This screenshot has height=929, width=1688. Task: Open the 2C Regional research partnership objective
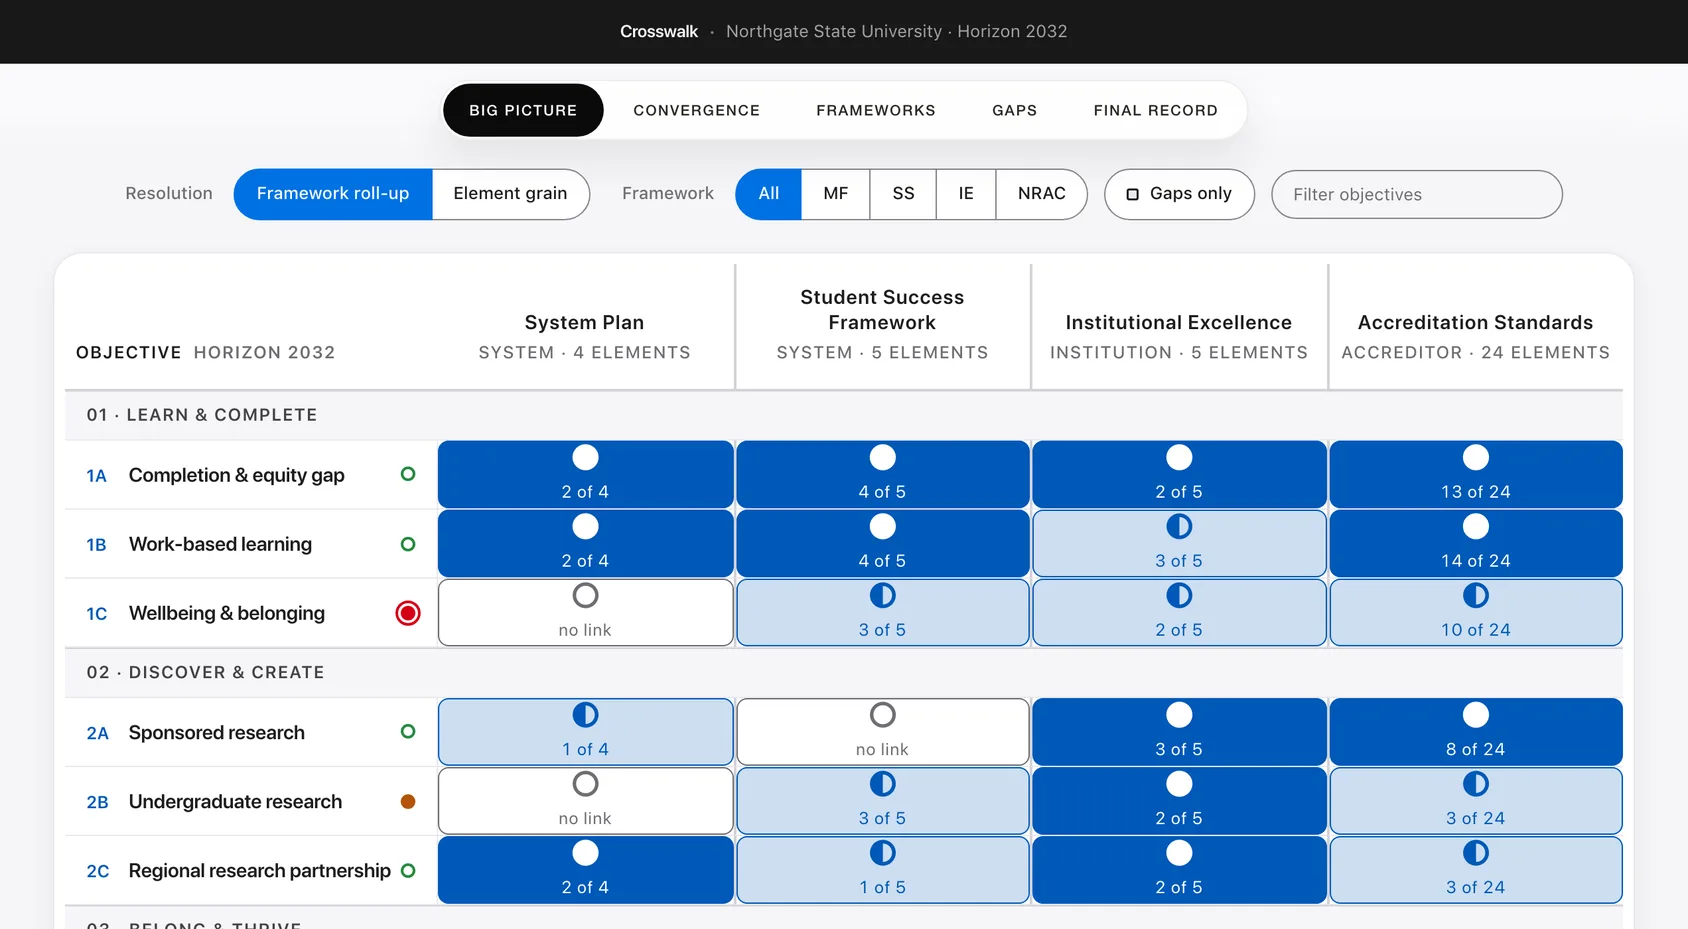(x=250, y=870)
